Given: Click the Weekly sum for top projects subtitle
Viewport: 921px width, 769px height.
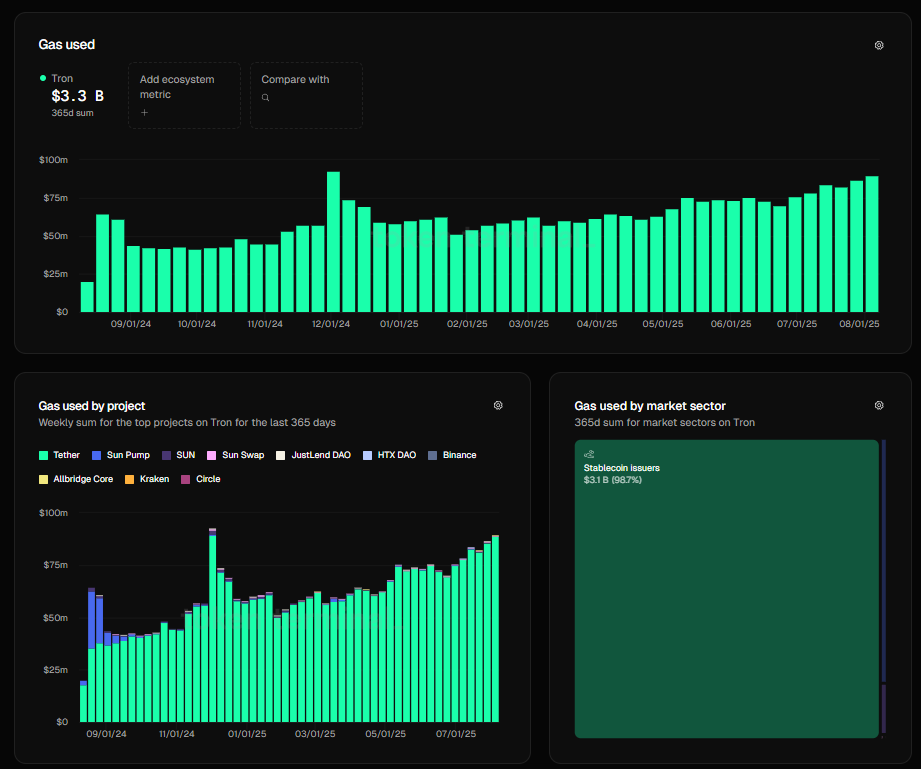Looking at the screenshot, I should (x=187, y=422).
